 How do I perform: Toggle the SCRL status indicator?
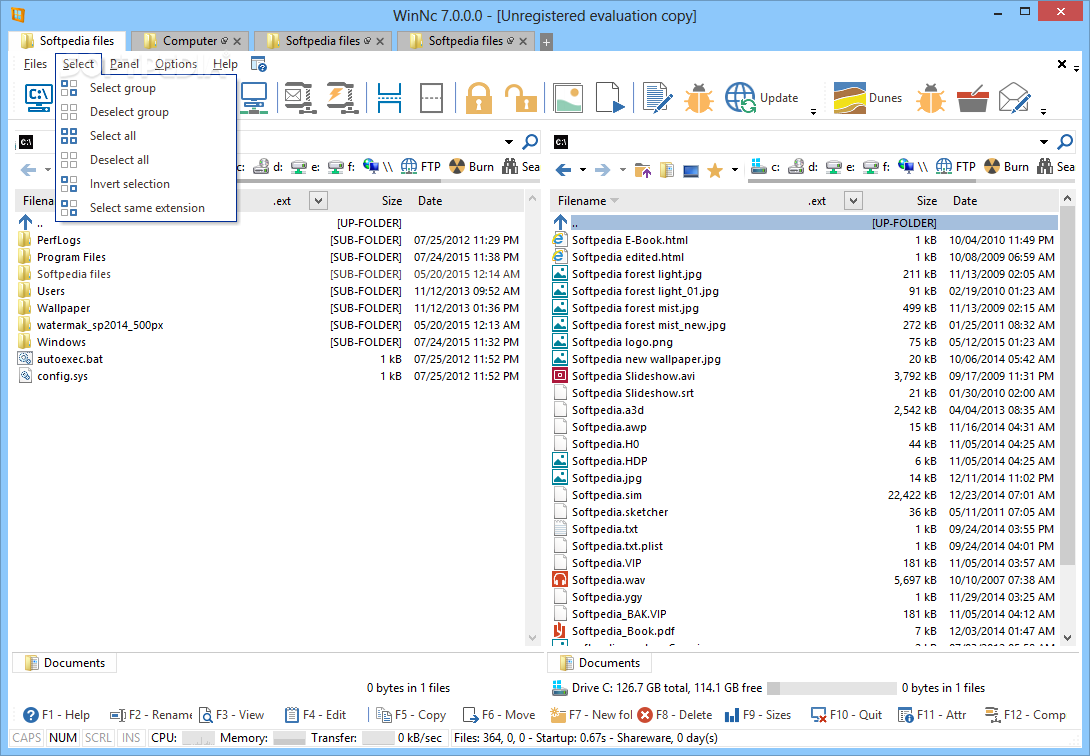coord(98,737)
